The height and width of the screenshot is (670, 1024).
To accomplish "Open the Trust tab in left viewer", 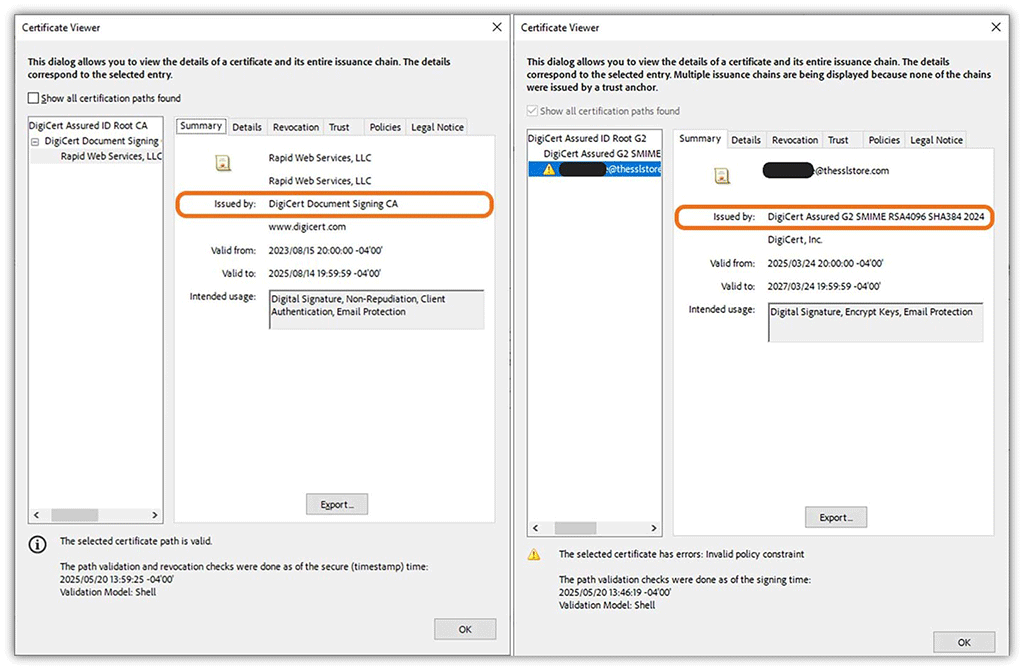I will [339, 127].
